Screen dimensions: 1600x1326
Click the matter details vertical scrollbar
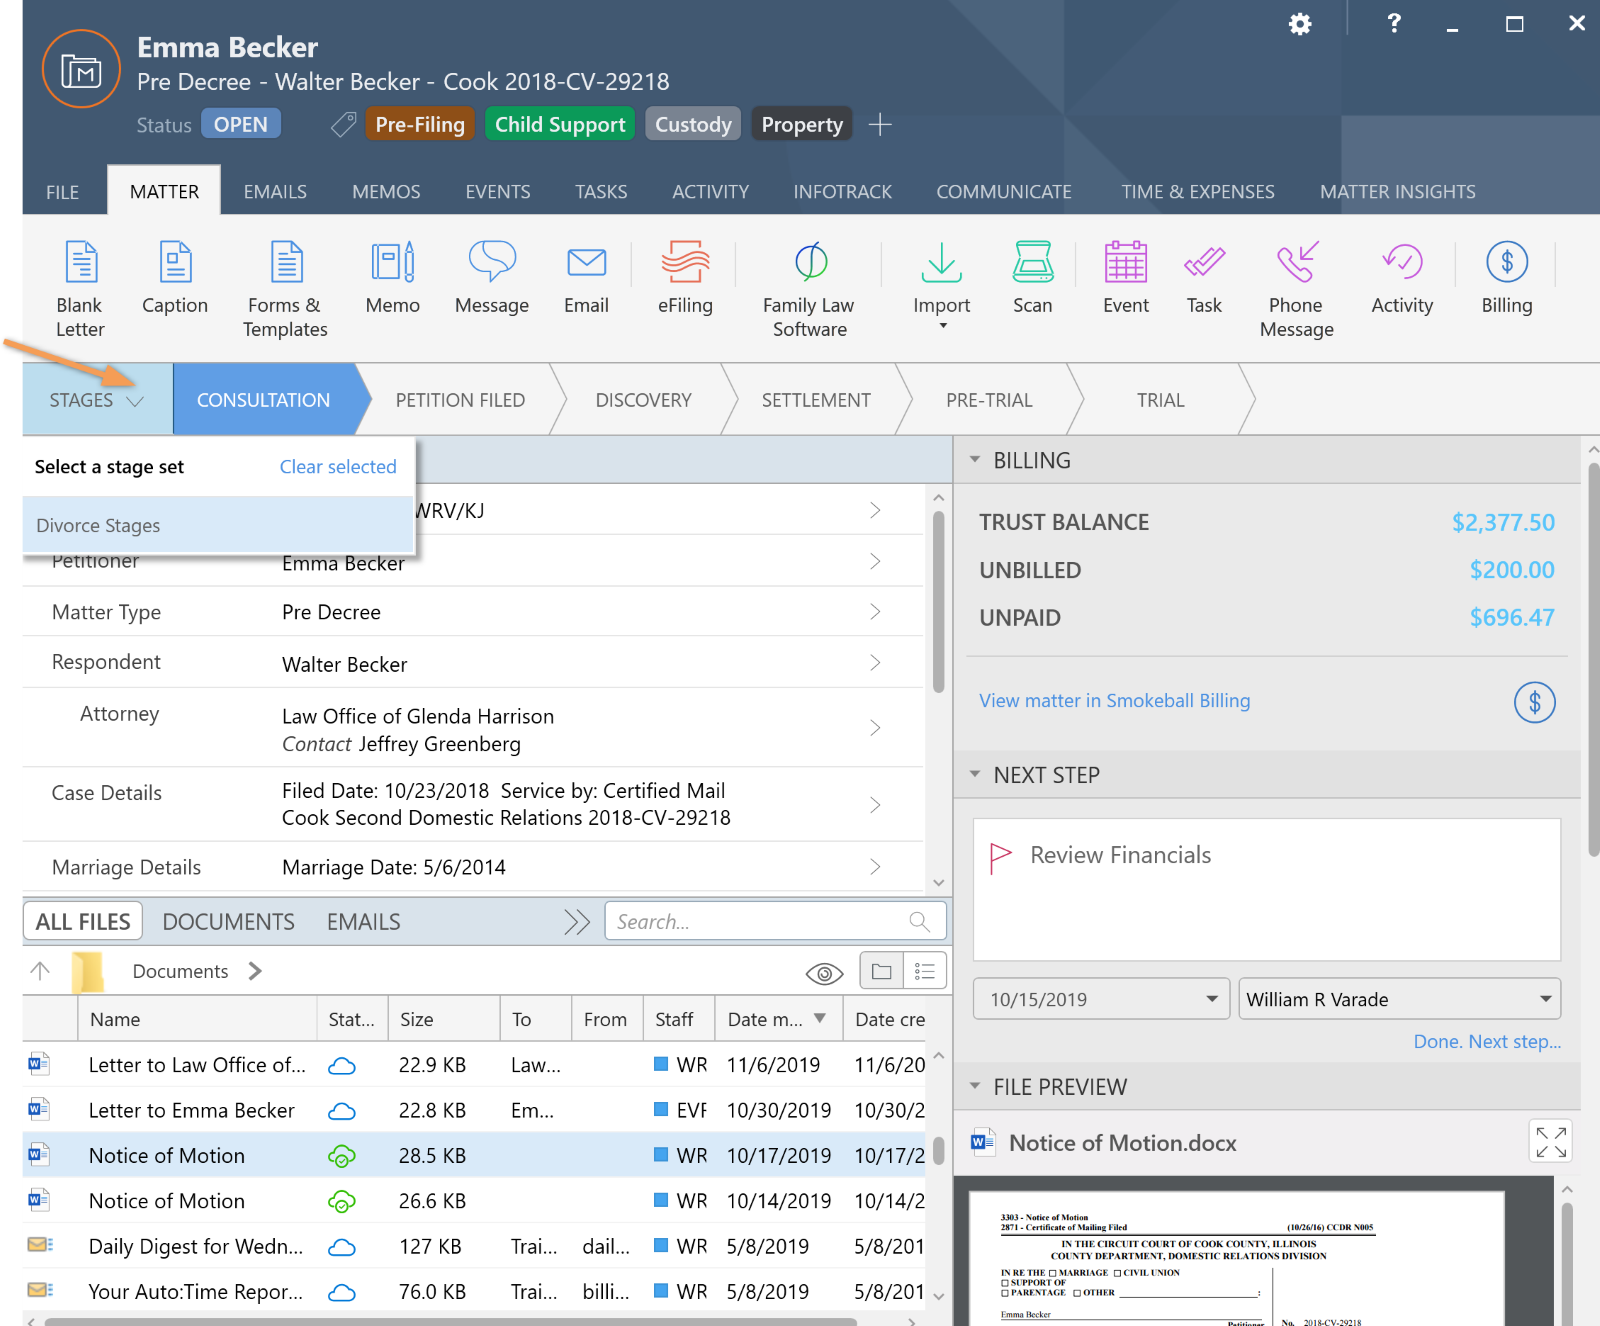tap(938, 603)
